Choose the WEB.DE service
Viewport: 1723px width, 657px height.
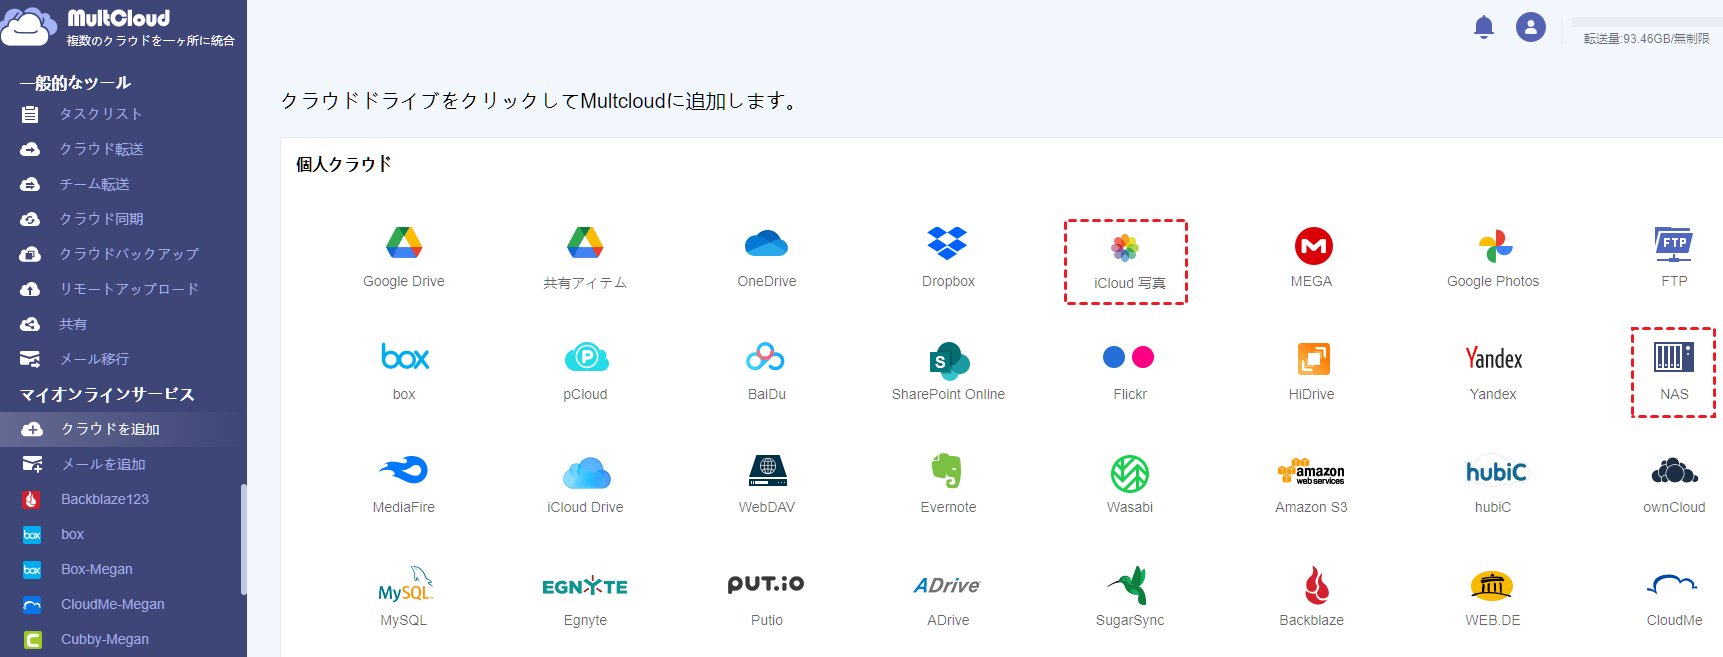tap(1492, 585)
